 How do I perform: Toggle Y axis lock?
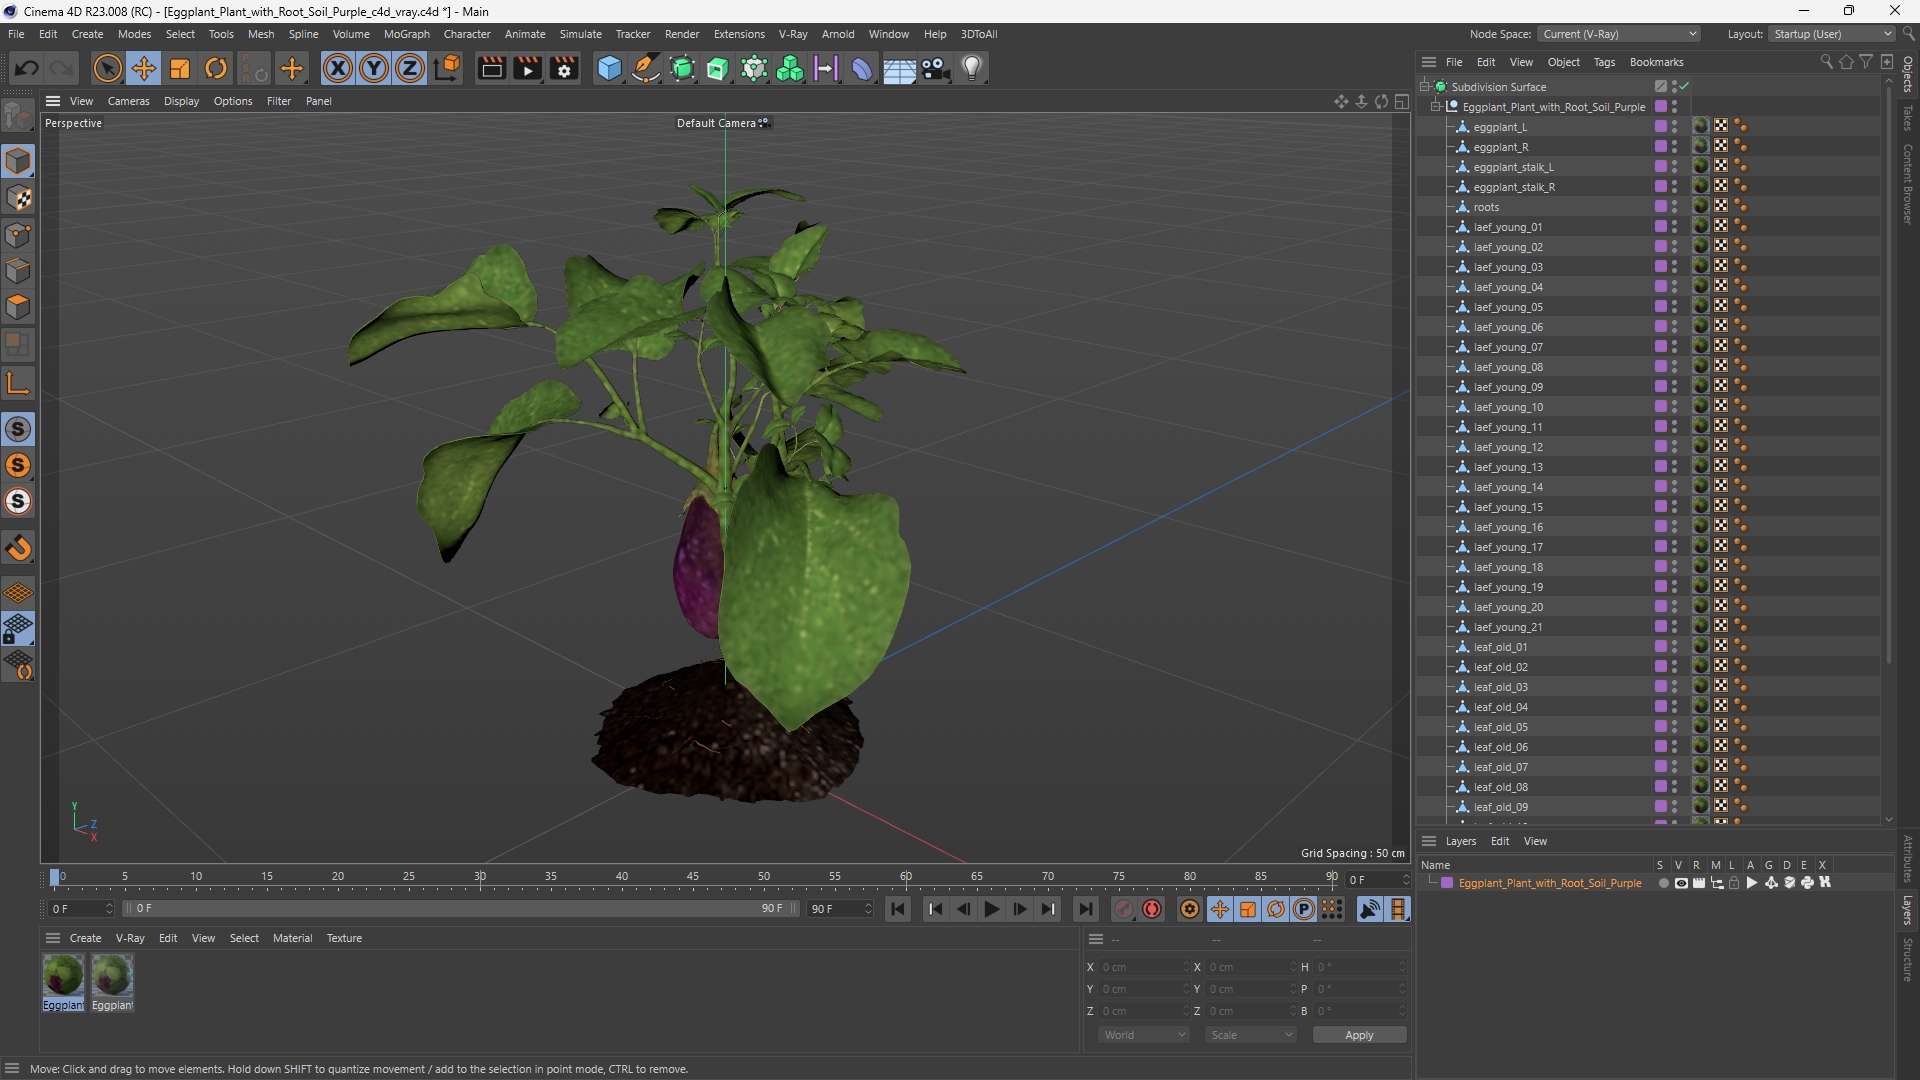pyautogui.click(x=374, y=68)
